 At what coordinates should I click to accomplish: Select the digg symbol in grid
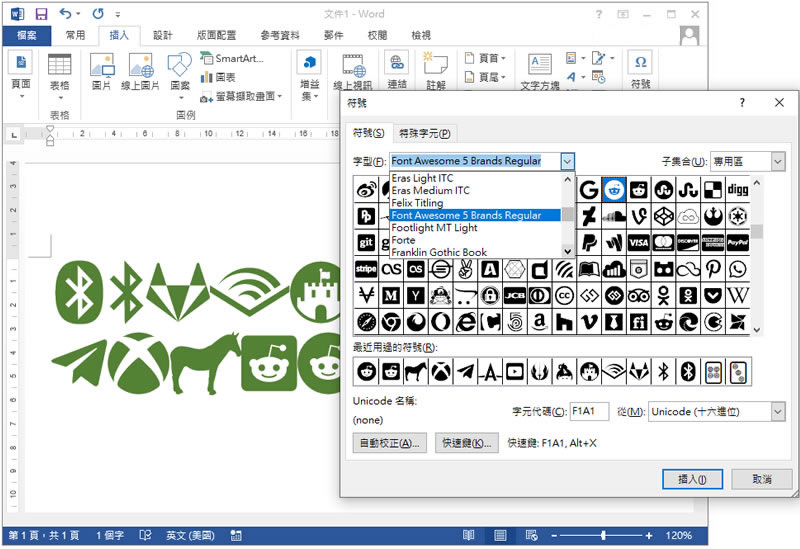pyautogui.click(x=738, y=190)
